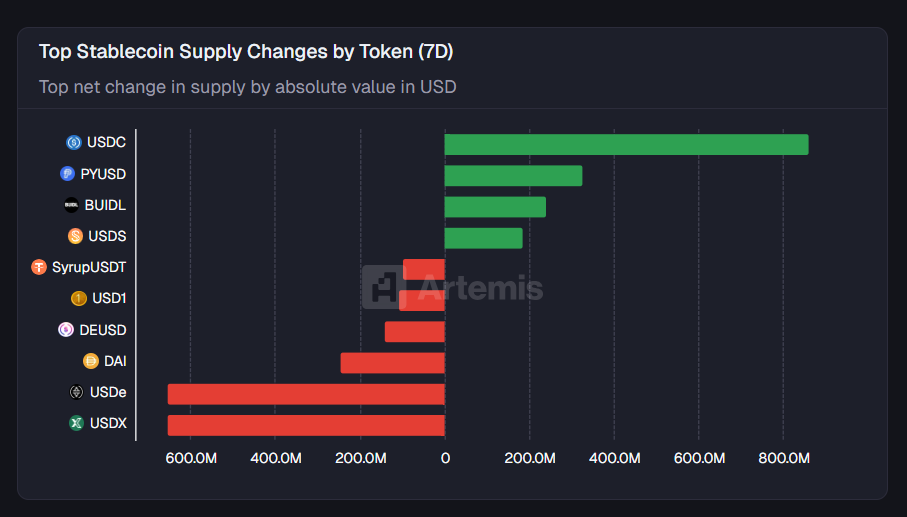Click the USD1 token icon
Screen dimensions: 907x517
pos(78,298)
